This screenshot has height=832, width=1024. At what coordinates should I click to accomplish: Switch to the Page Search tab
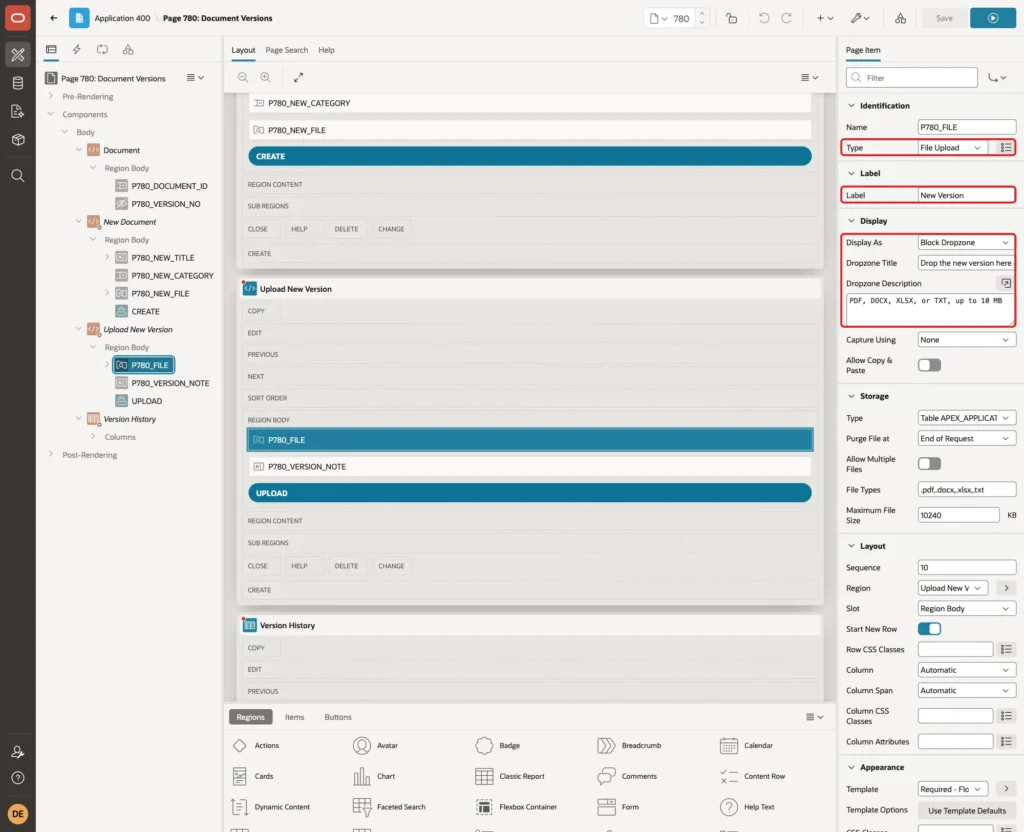[x=286, y=50]
